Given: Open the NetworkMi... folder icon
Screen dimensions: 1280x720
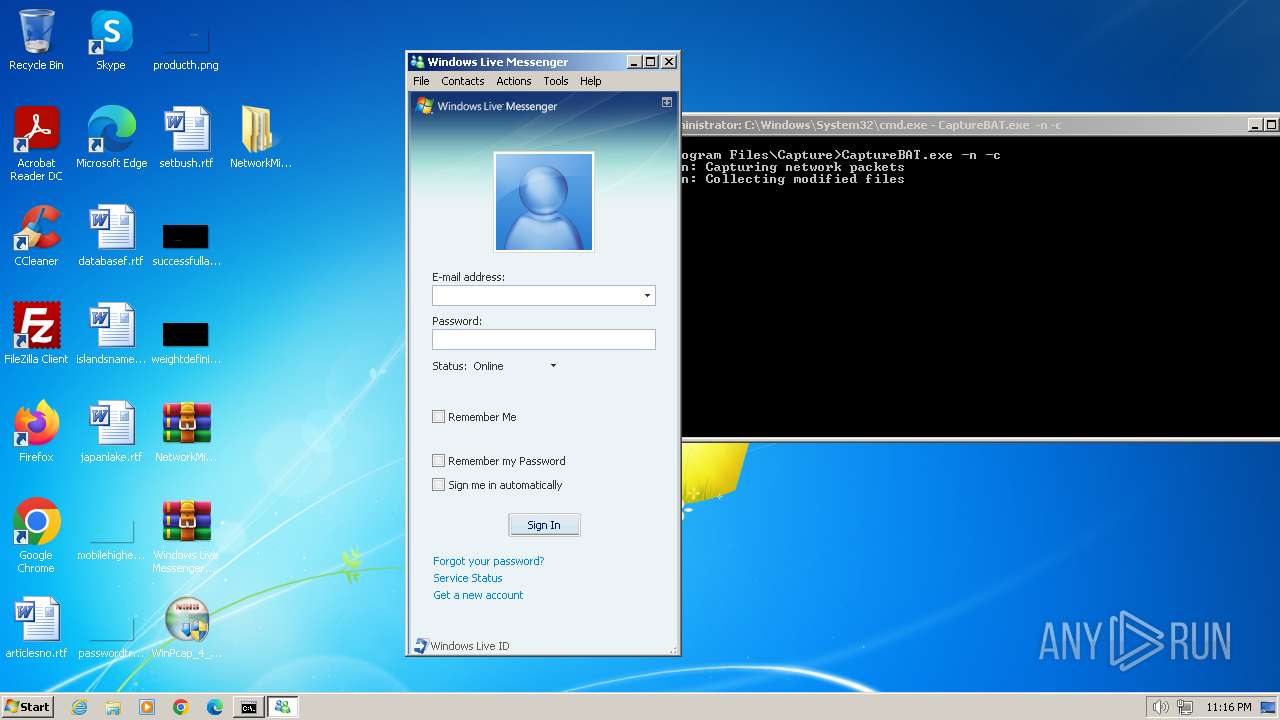Looking at the screenshot, I should [x=260, y=138].
